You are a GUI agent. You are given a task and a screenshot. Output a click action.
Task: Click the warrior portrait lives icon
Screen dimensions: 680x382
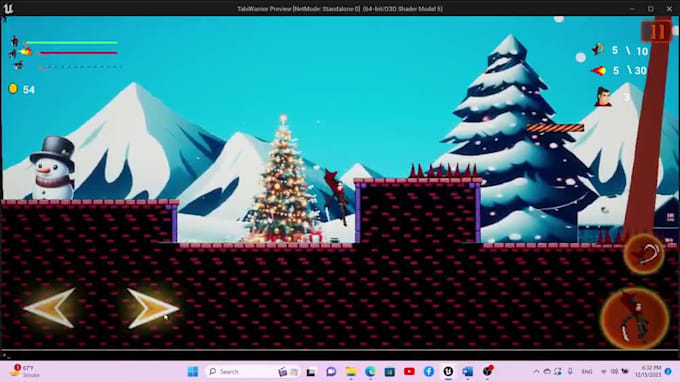[x=603, y=97]
